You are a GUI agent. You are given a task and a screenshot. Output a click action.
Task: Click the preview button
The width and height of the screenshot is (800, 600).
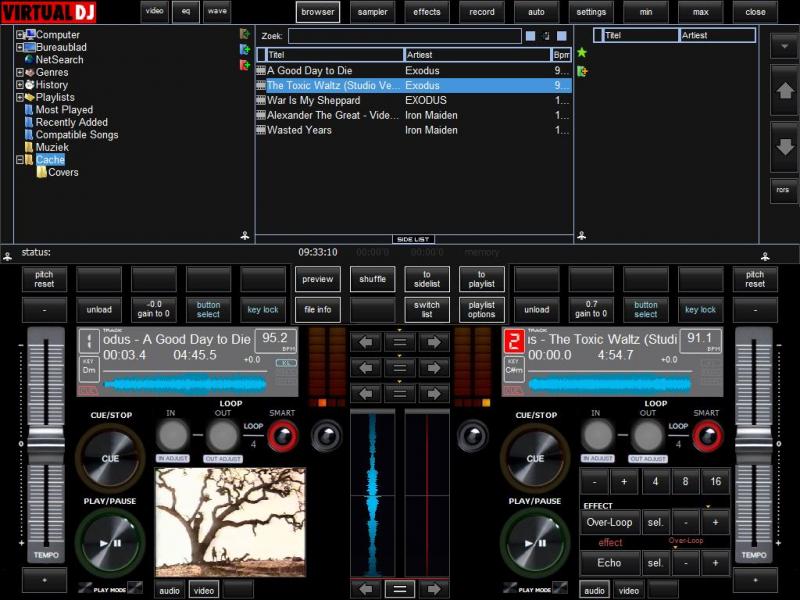click(317, 279)
